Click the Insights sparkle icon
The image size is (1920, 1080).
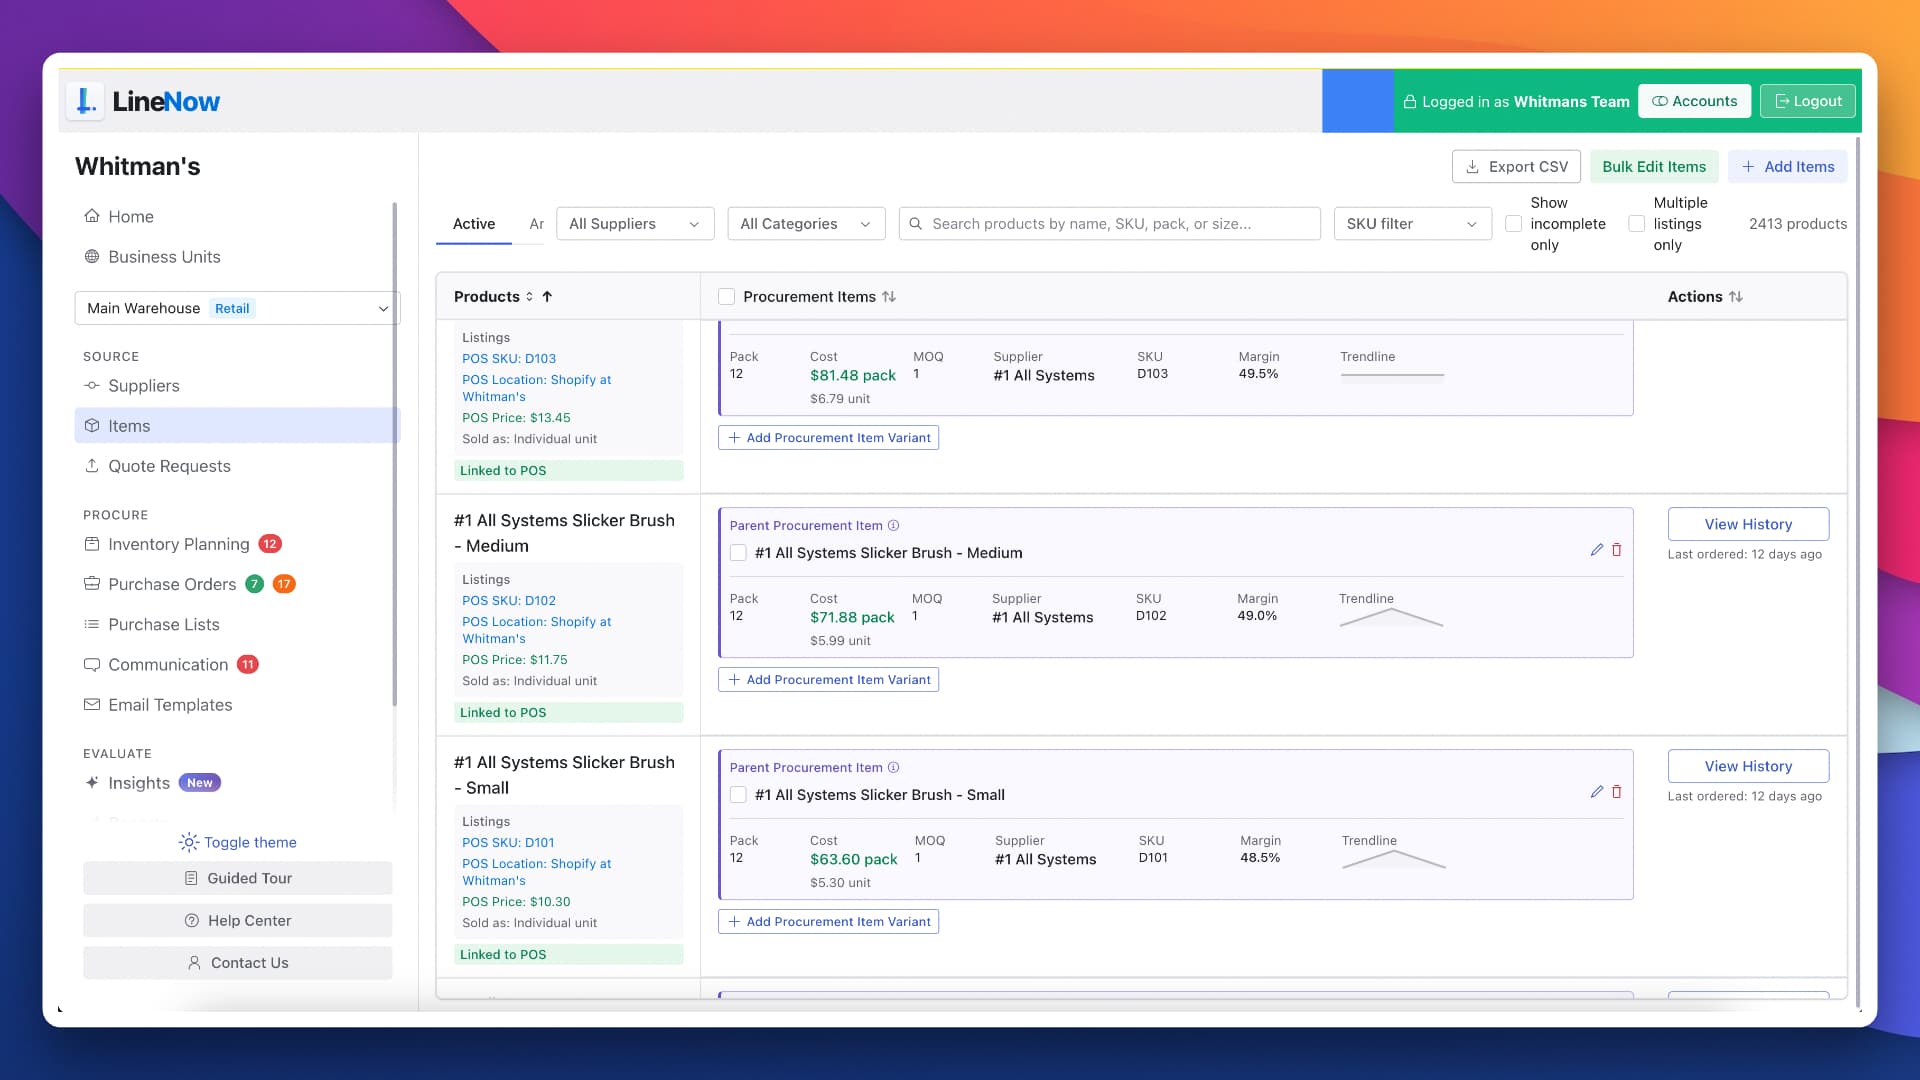point(92,783)
